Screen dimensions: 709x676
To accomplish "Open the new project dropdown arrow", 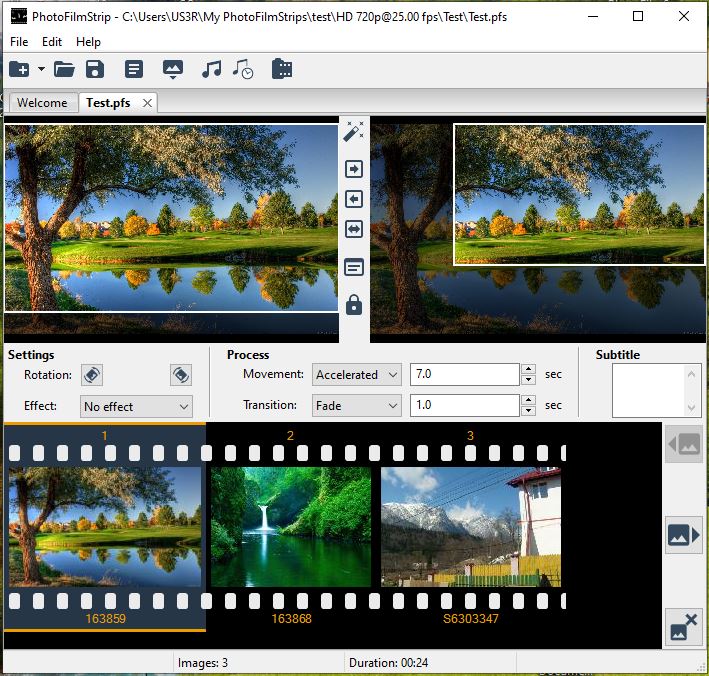I will click(41, 69).
